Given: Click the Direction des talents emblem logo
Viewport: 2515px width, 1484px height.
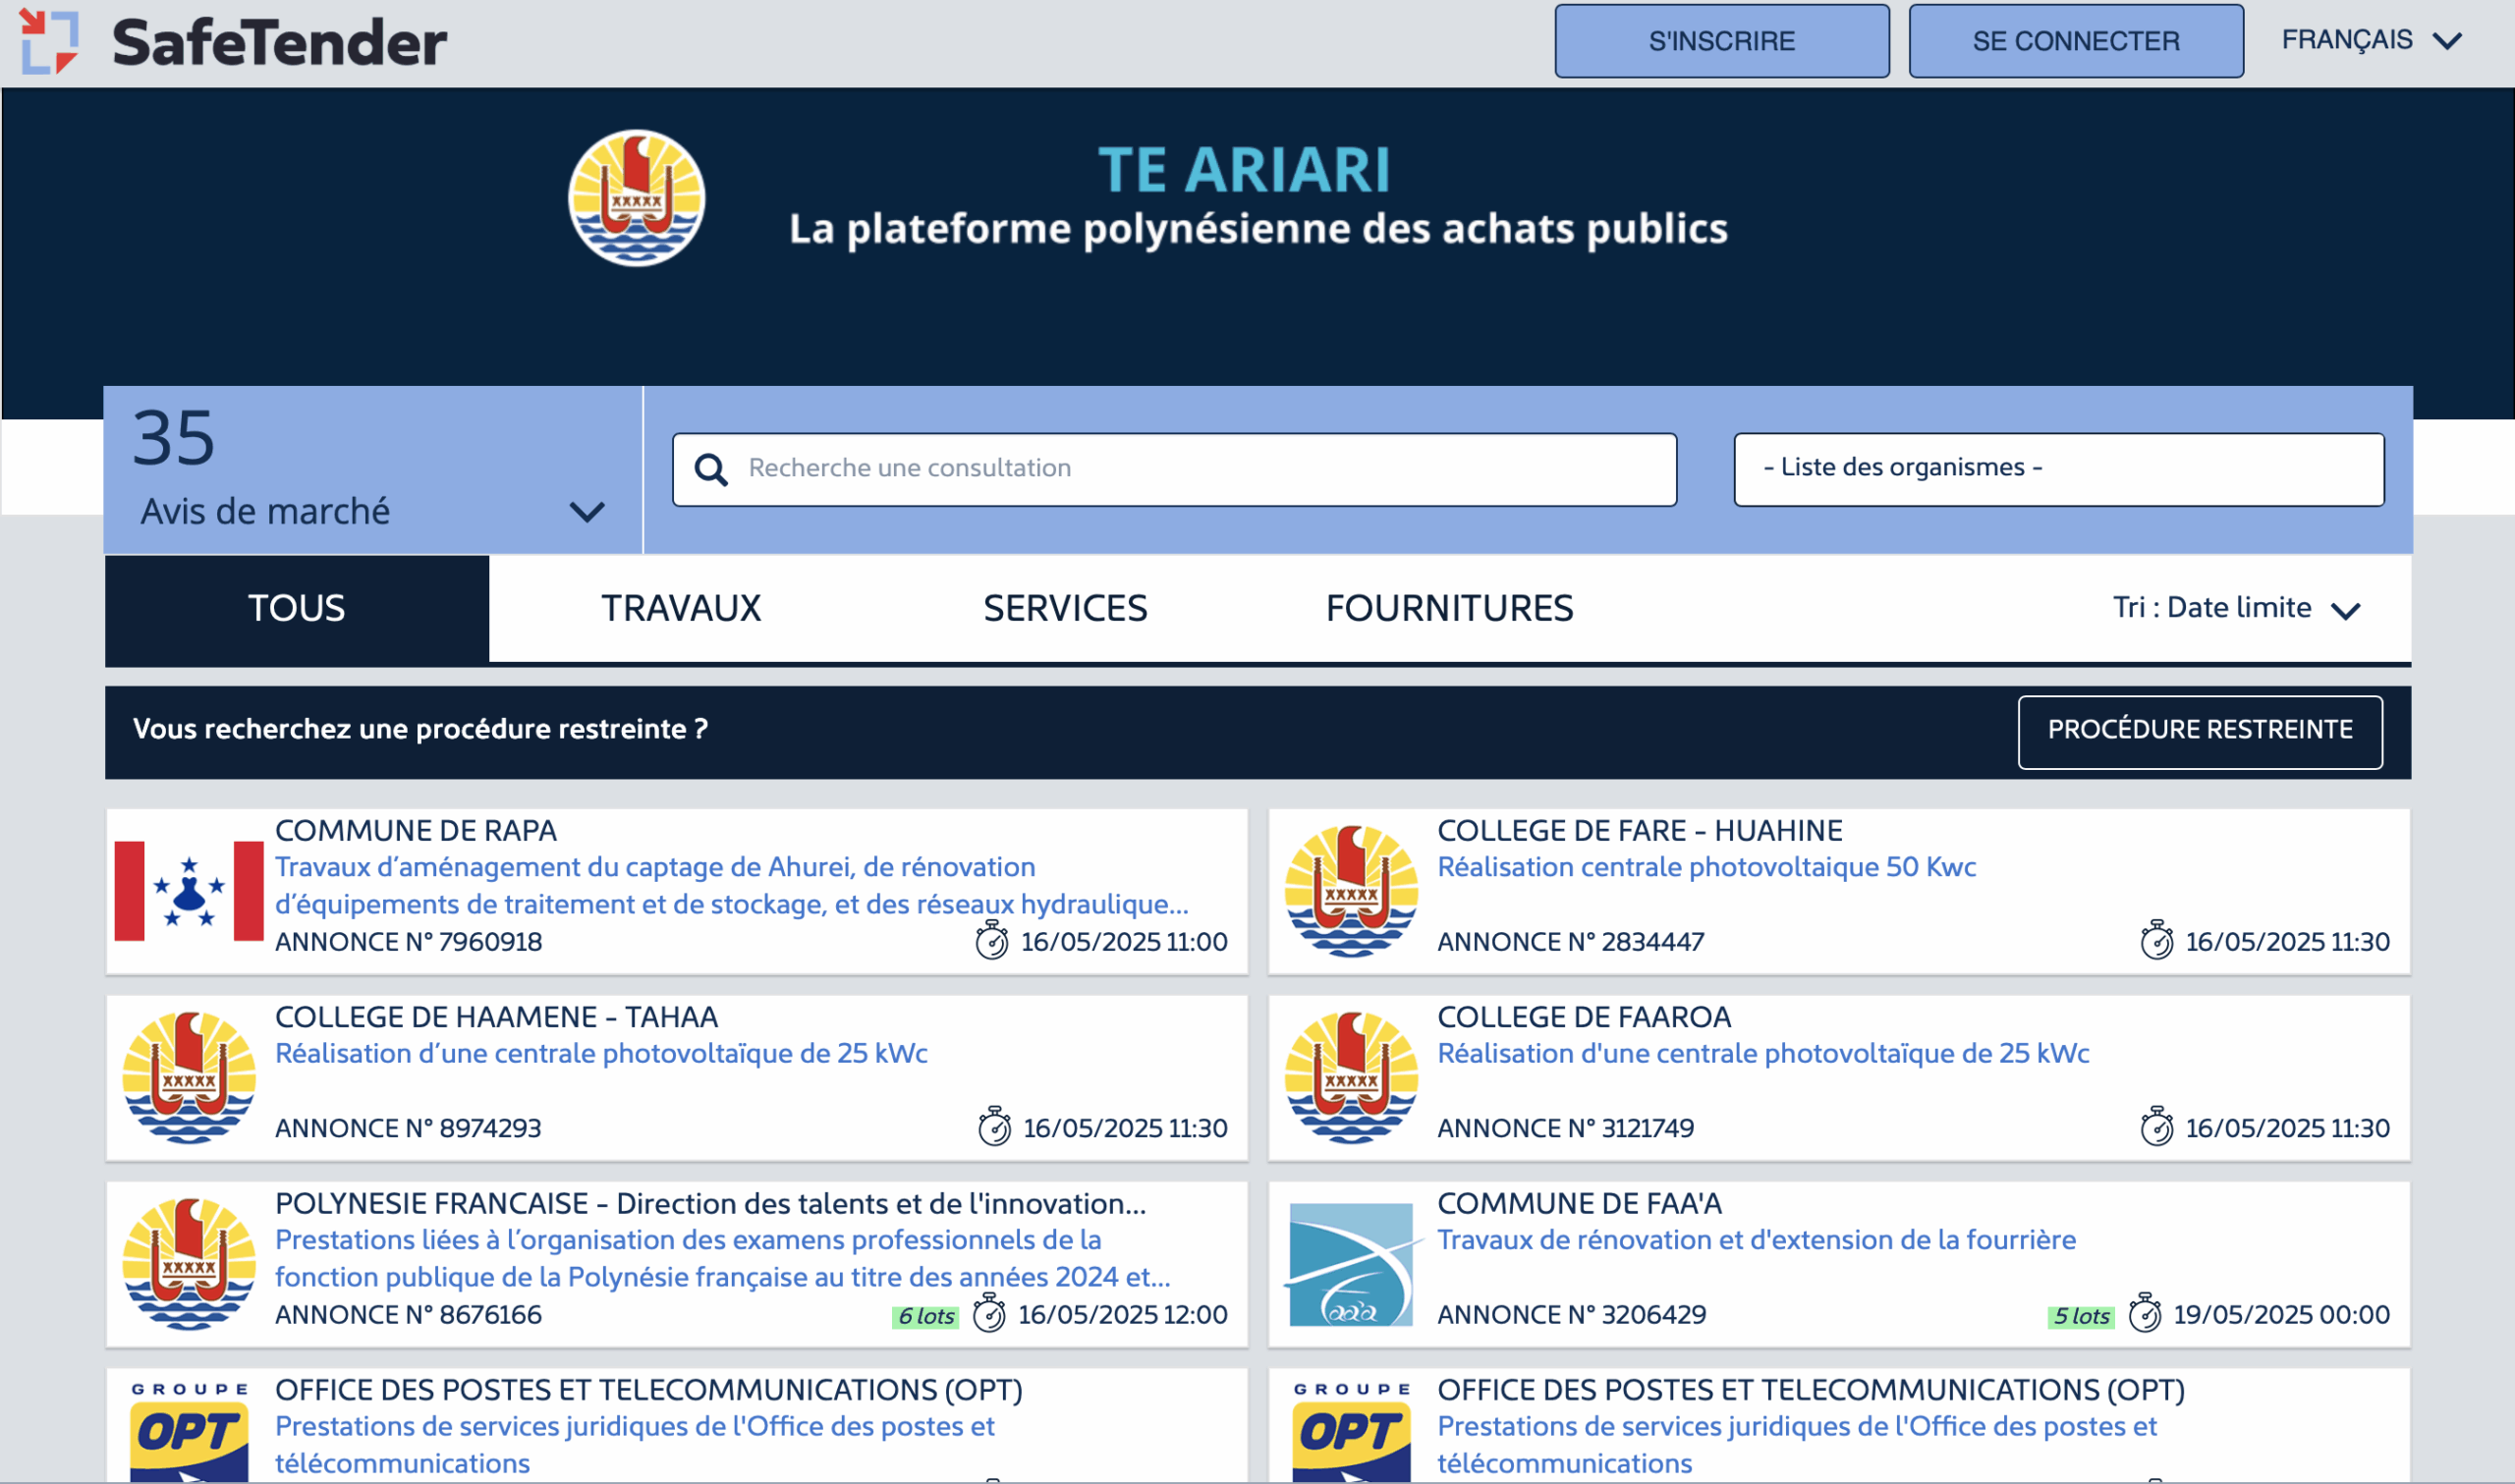Looking at the screenshot, I should (189, 1264).
